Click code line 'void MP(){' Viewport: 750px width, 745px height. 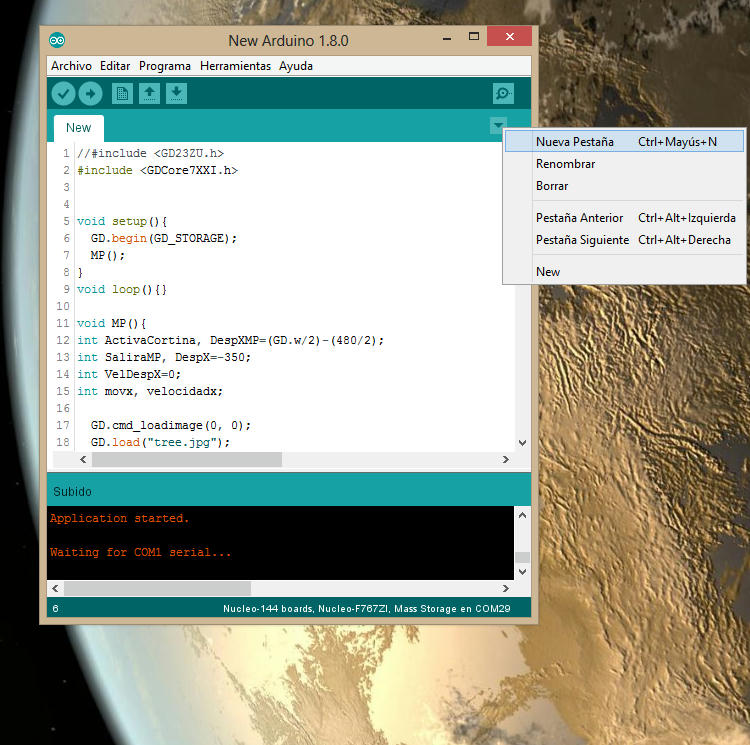[x=111, y=323]
